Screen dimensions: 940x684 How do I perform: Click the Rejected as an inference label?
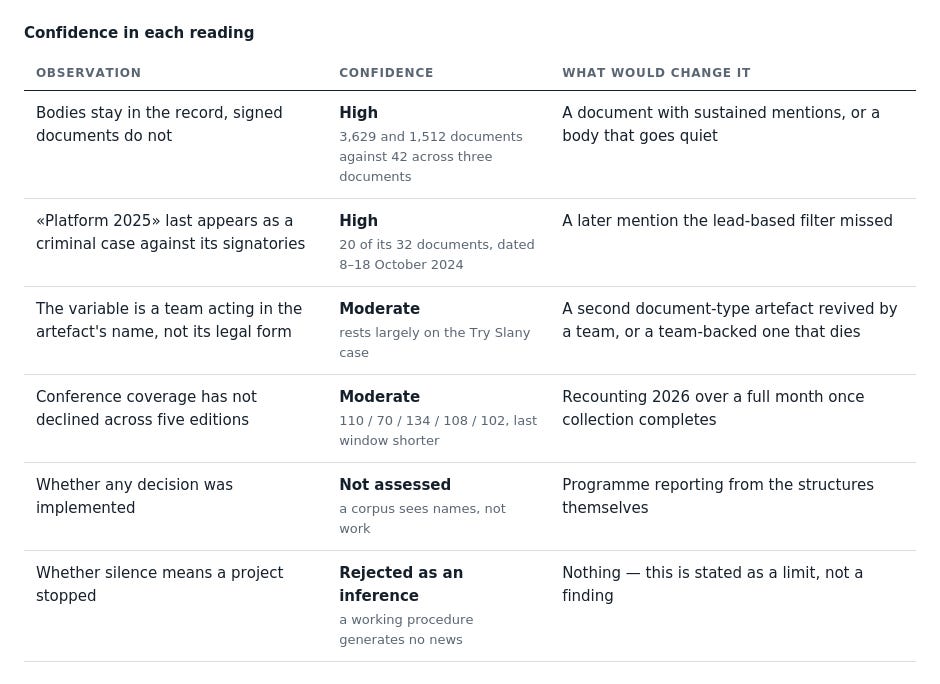coord(401,584)
